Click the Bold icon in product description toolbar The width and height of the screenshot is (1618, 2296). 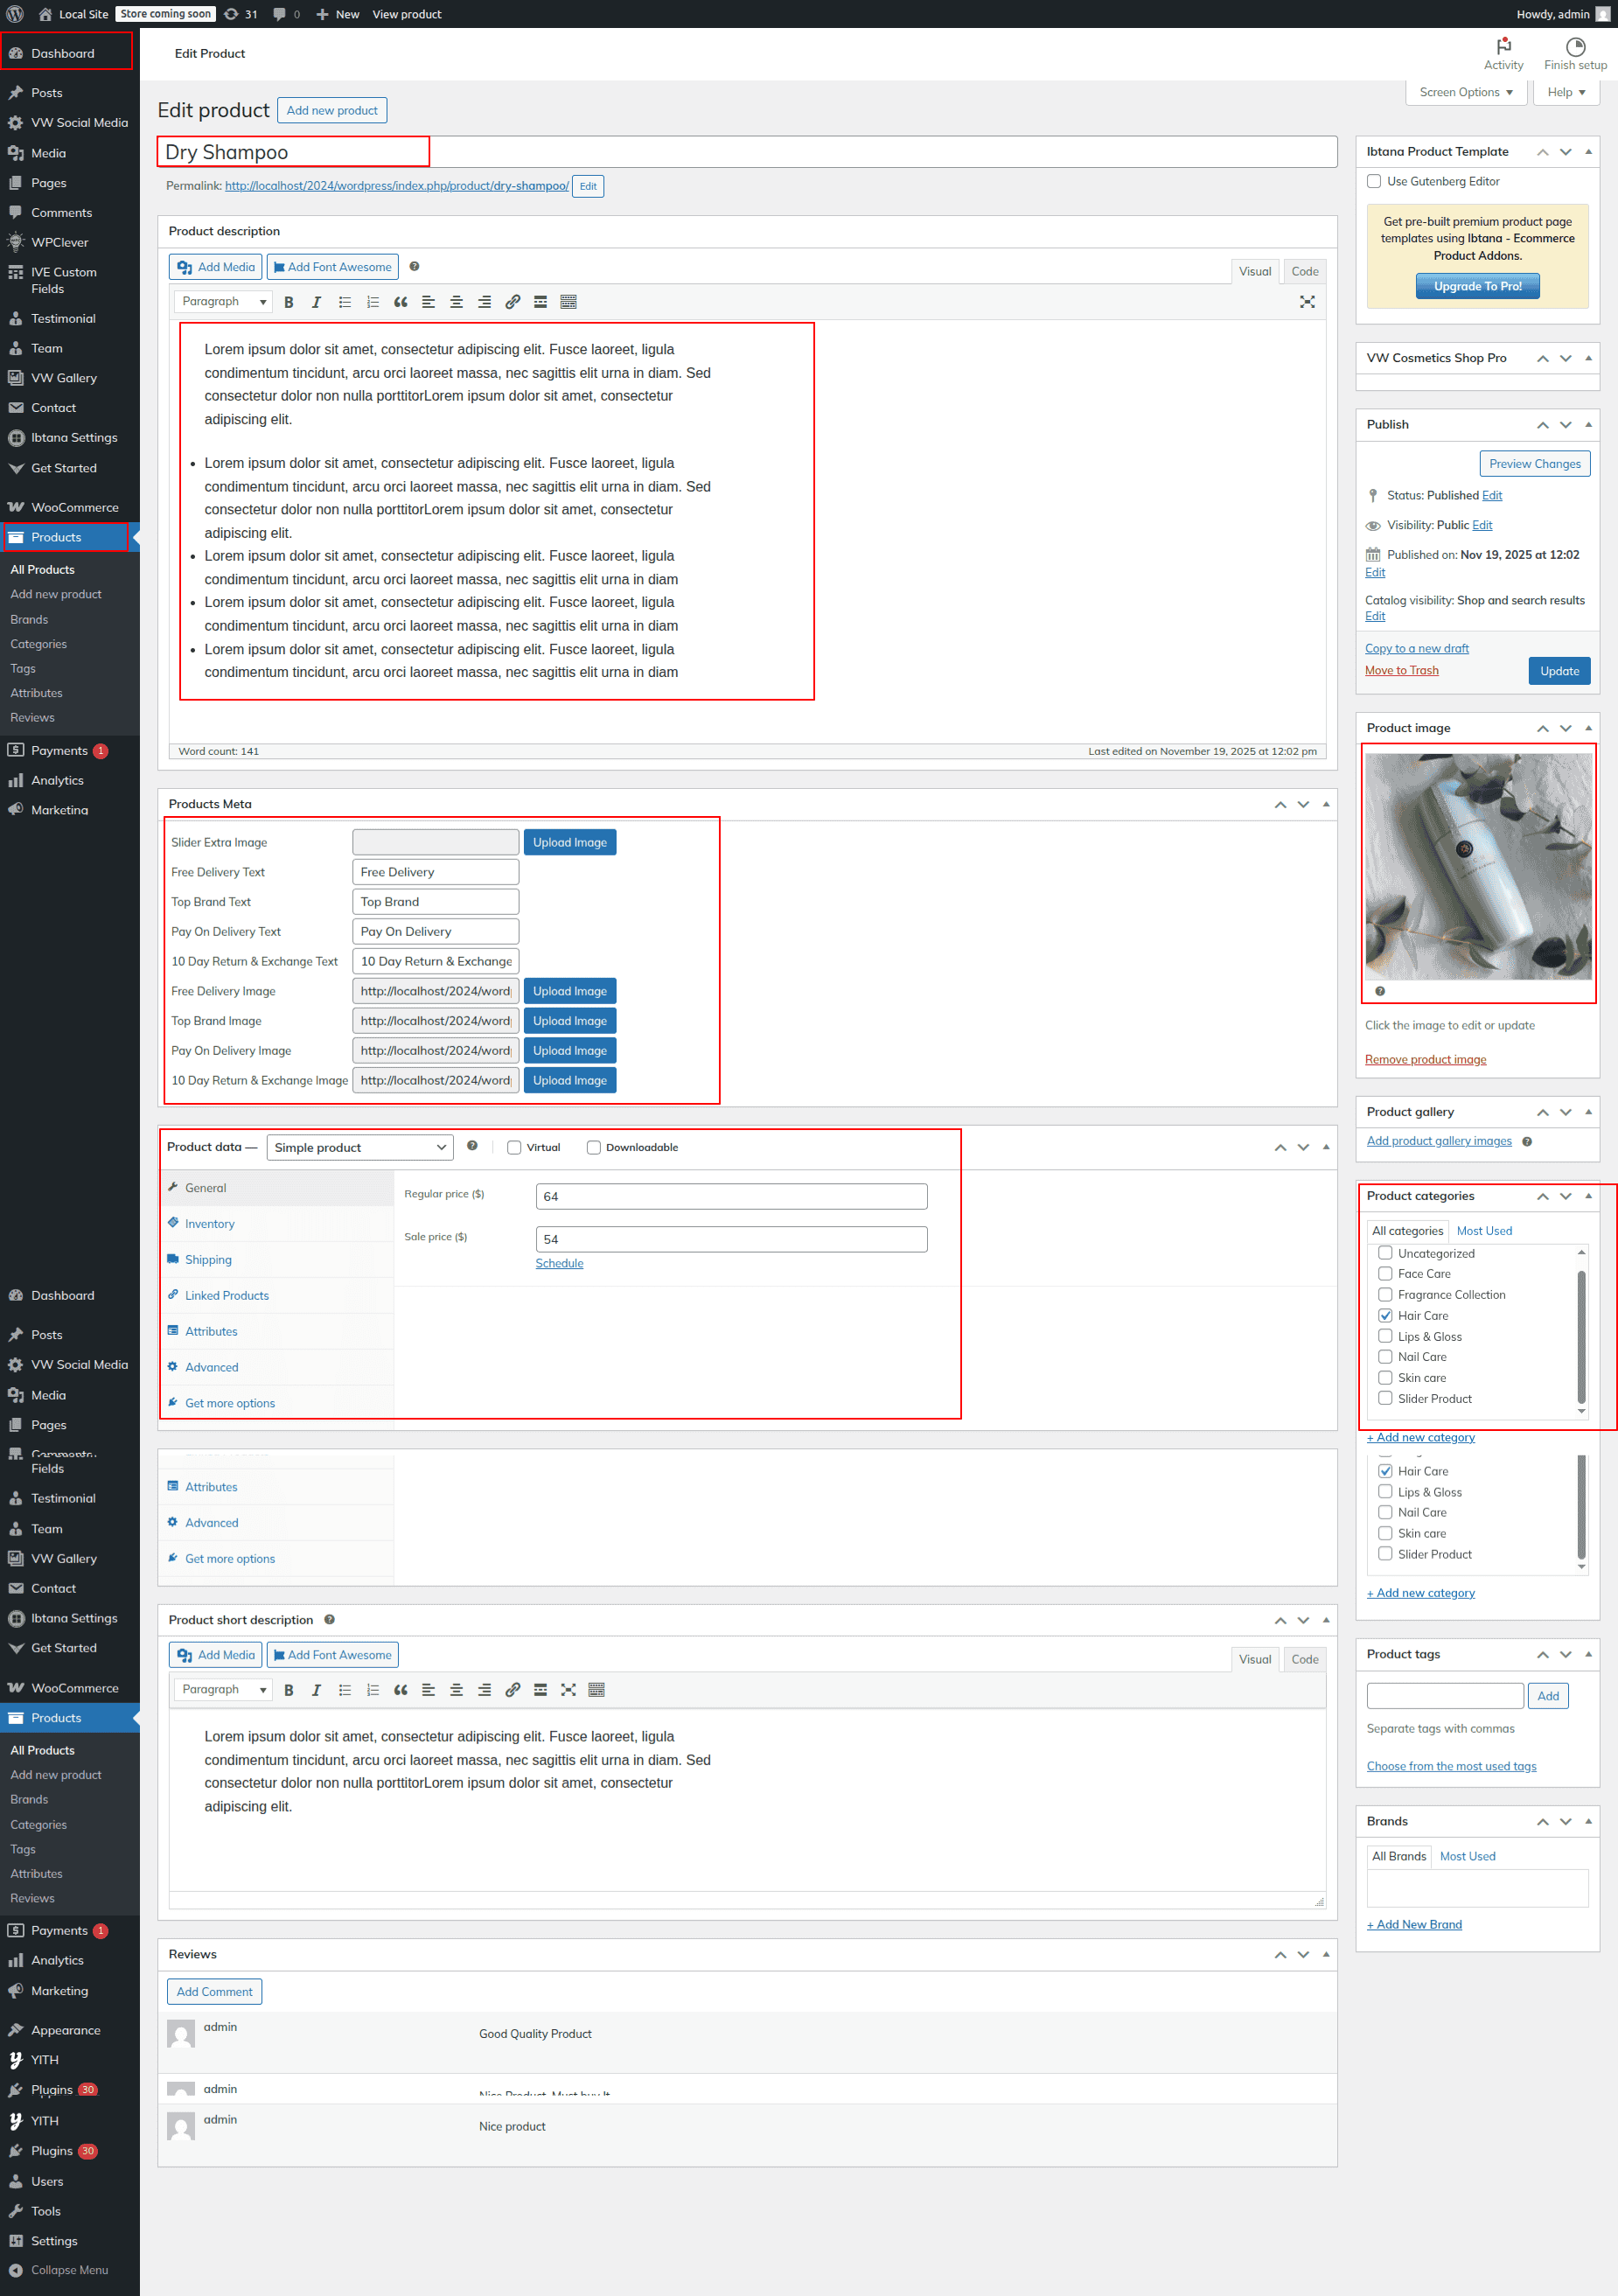(288, 302)
